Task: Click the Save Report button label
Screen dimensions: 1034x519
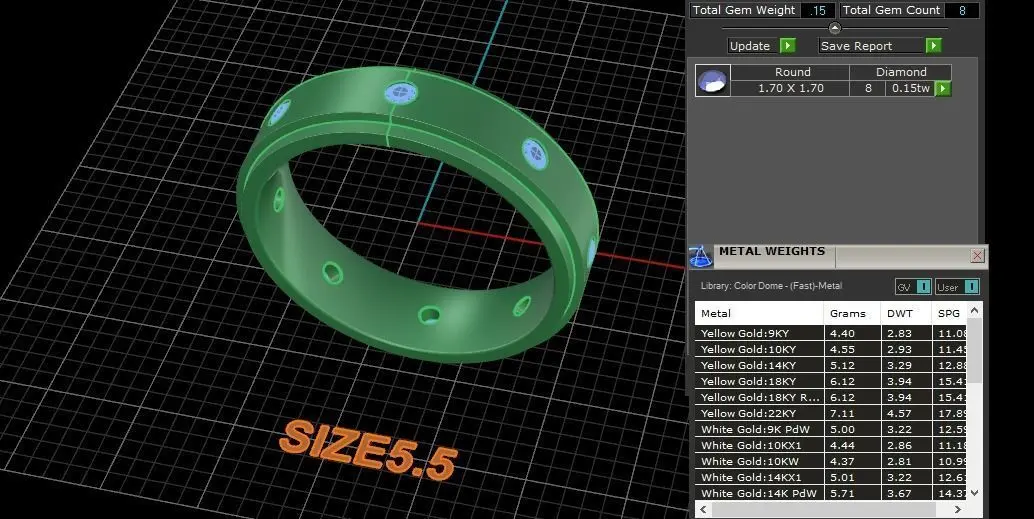Action: click(x=872, y=46)
